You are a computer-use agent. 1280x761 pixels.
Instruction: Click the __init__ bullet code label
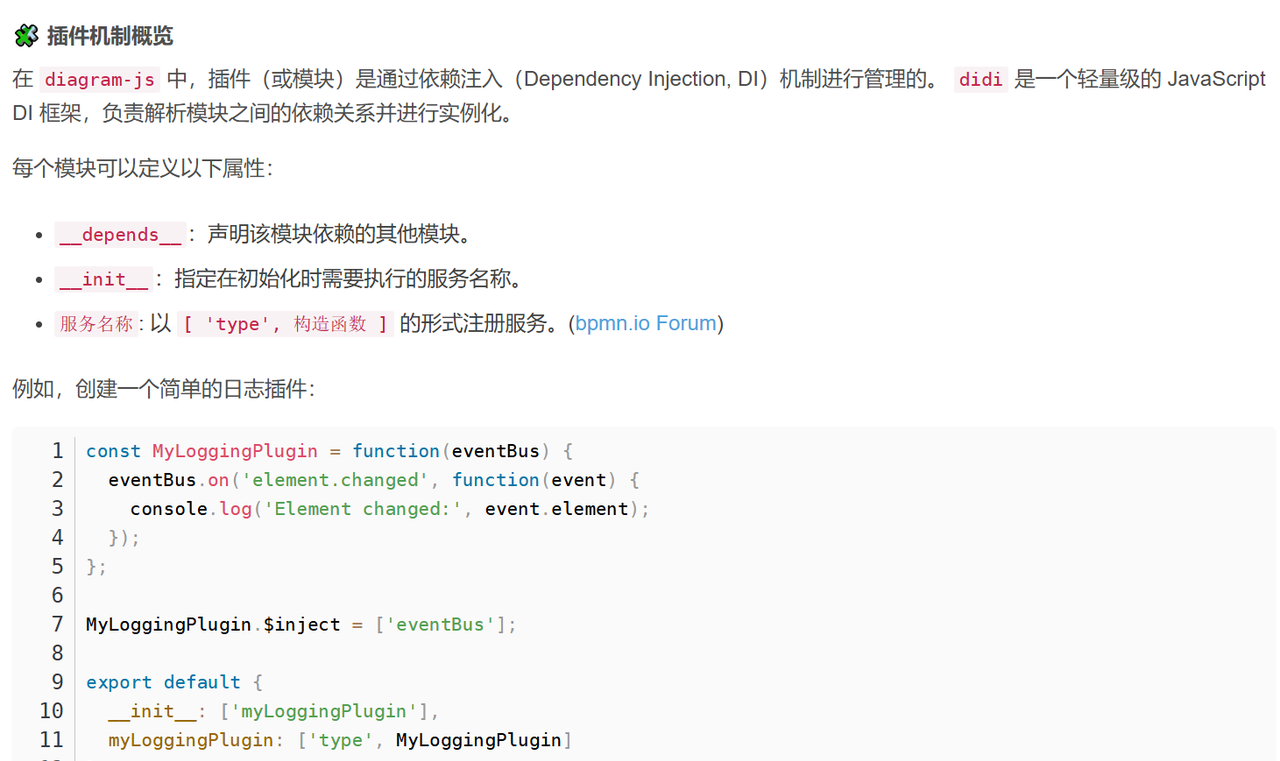[x=104, y=279]
